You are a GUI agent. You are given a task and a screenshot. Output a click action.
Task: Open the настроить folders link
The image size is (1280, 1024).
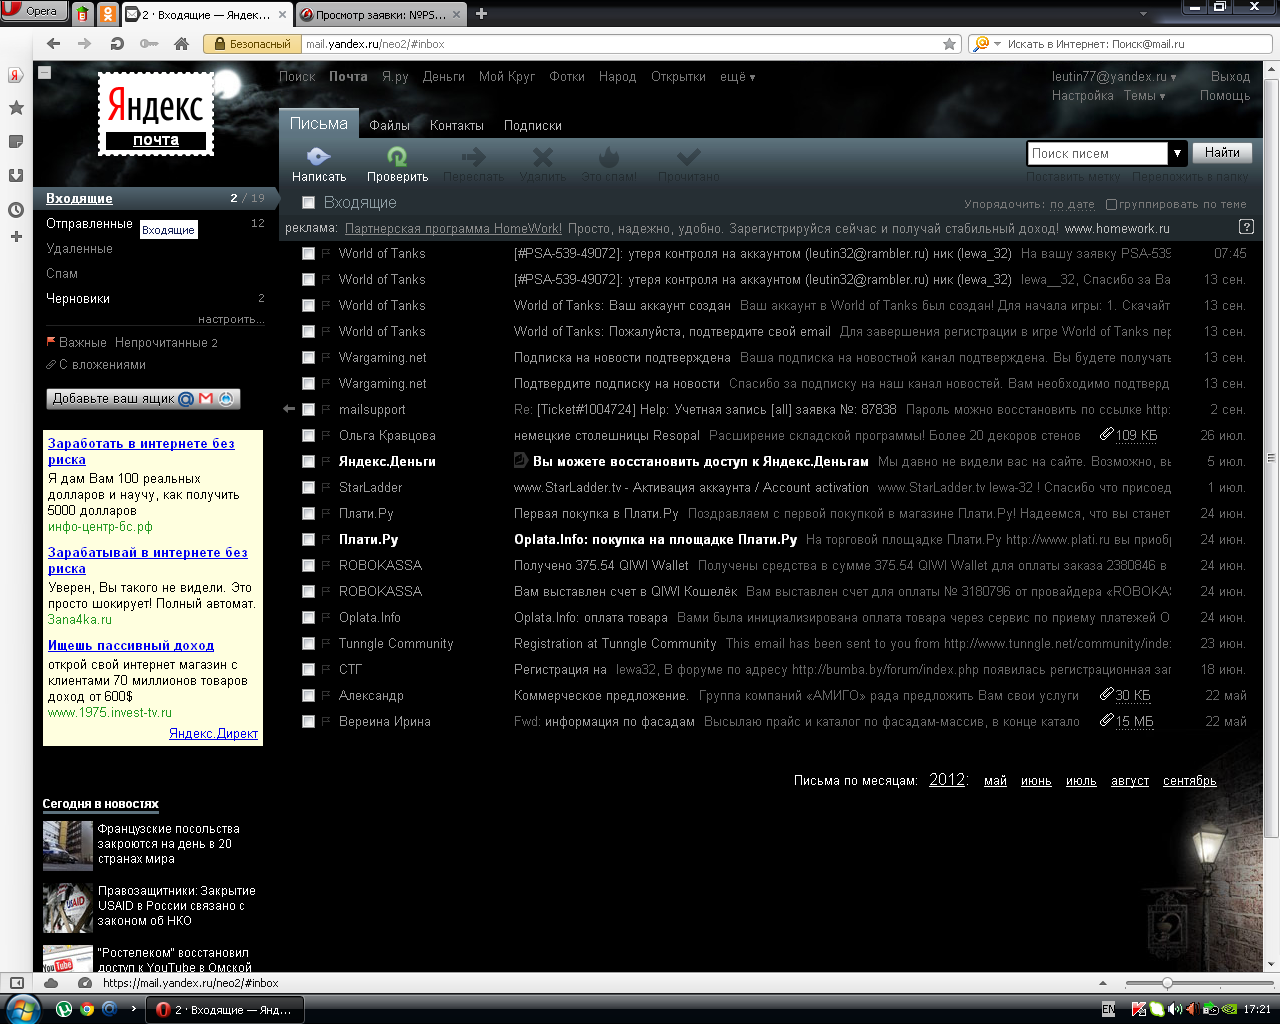231,320
